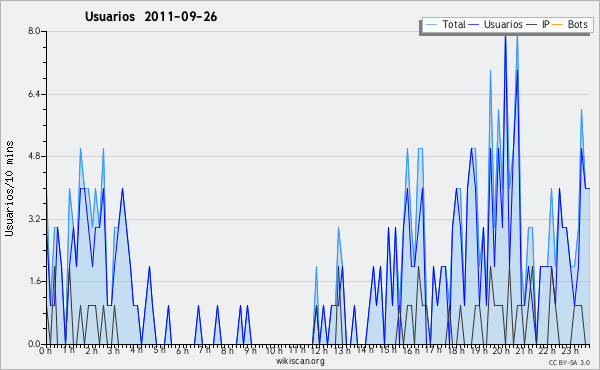This screenshot has width=600, height=370.
Task: Click the 'CC BY-SA 3.0' license text
Action: click(x=569, y=362)
